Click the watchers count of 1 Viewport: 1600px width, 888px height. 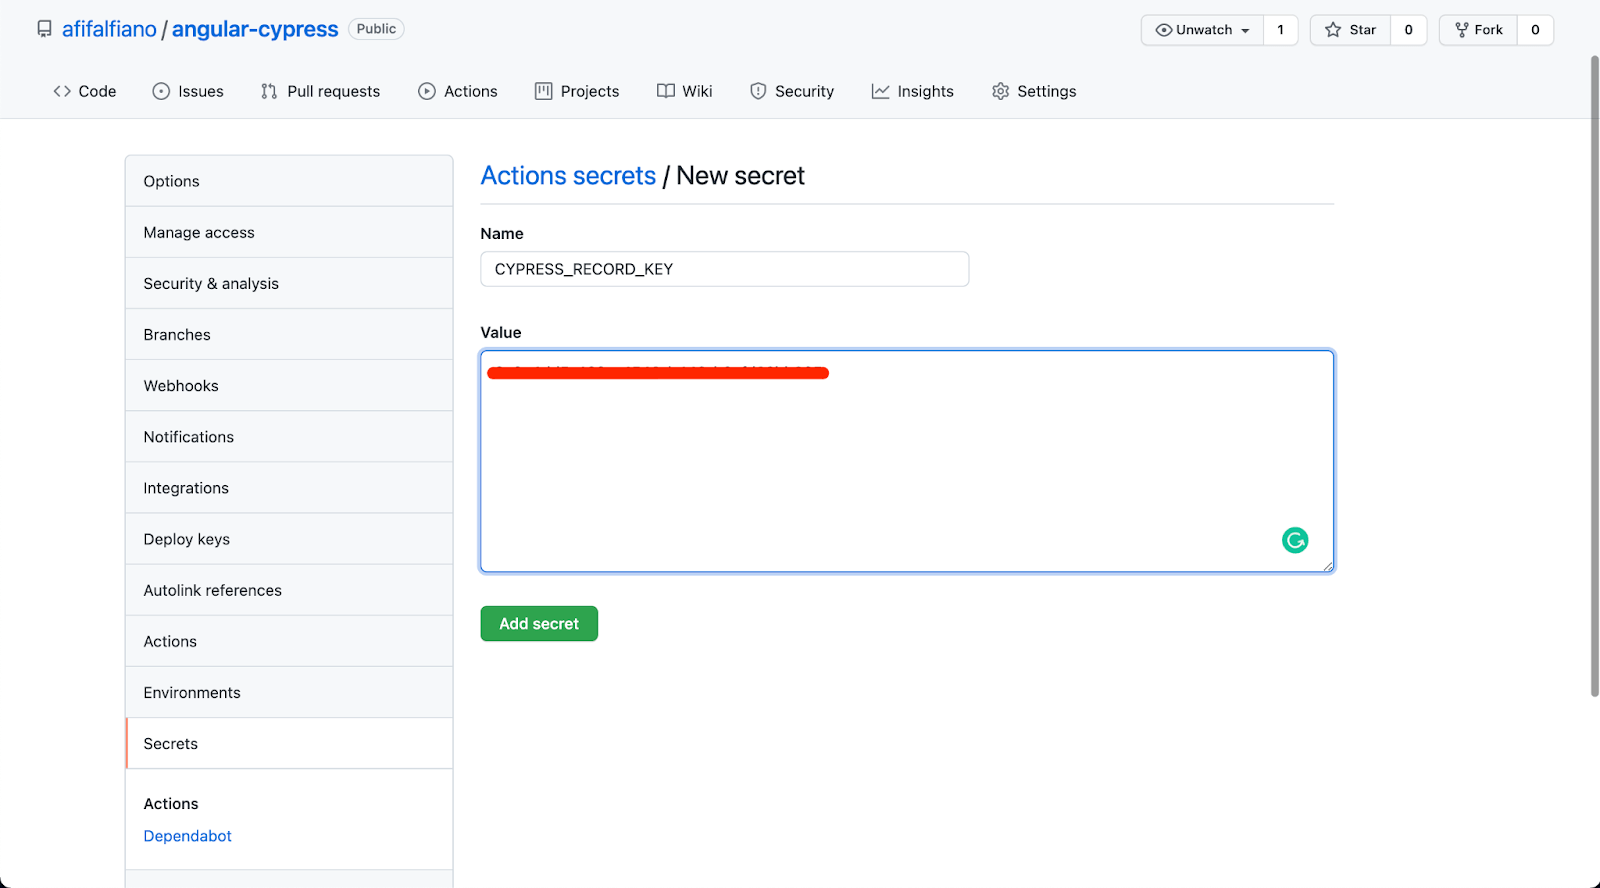point(1280,30)
